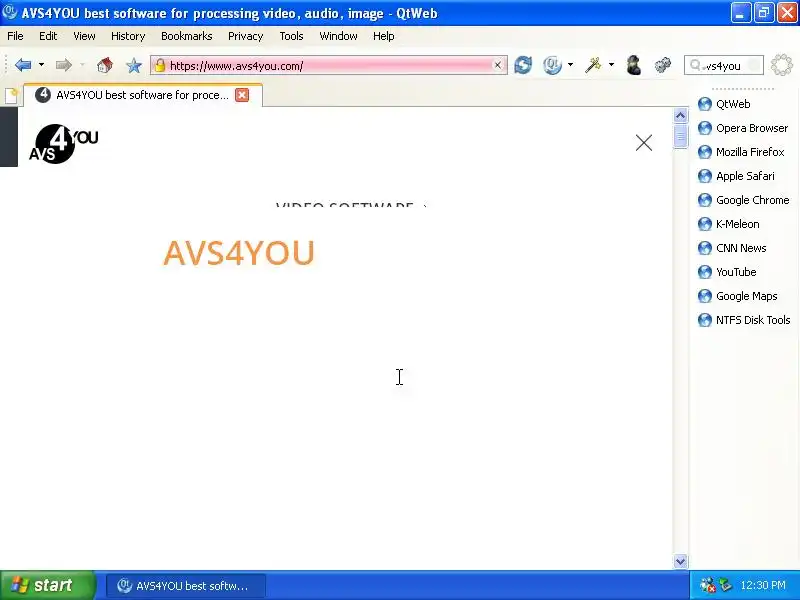
Task: Go to the Home page icon
Action: [105, 65]
